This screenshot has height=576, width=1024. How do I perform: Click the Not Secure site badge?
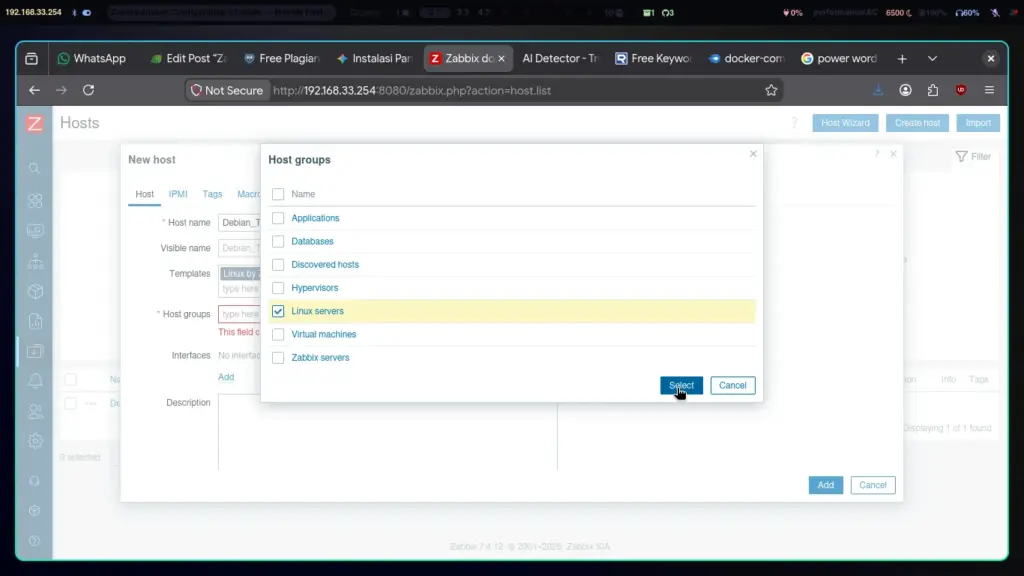[x=227, y=91]
